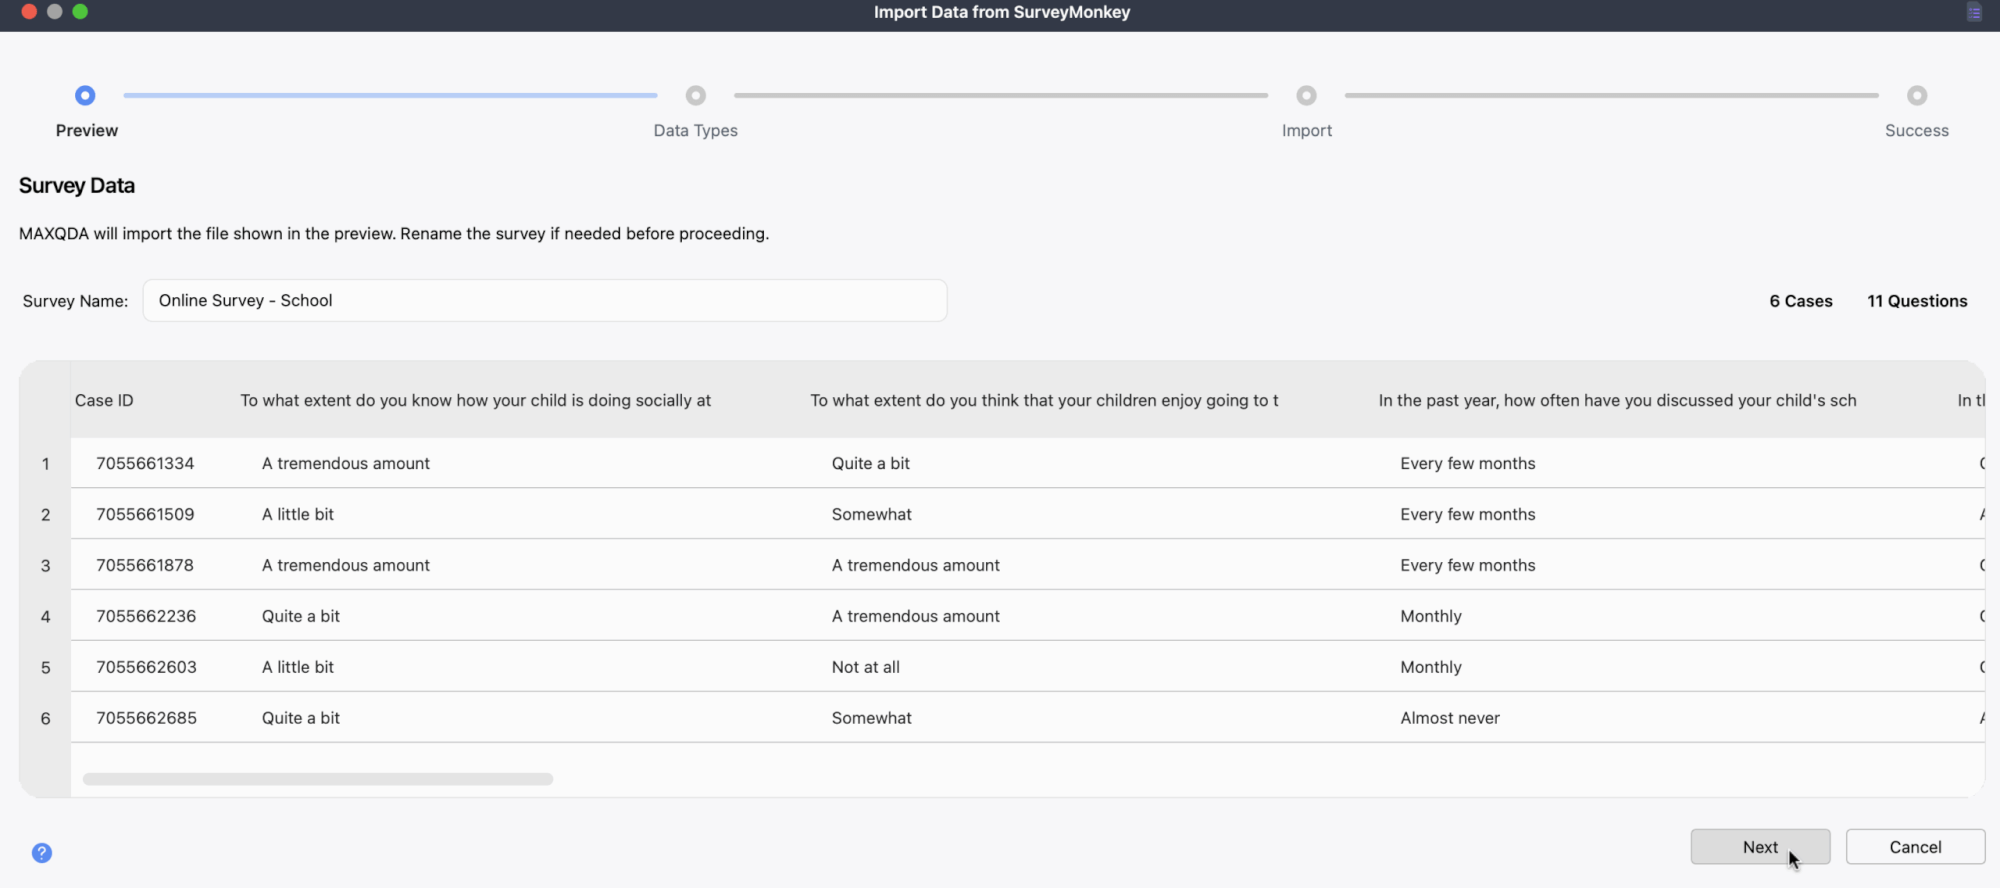Click the Next button
The height and width of the screenshot is (888, 2000).
1760,847
